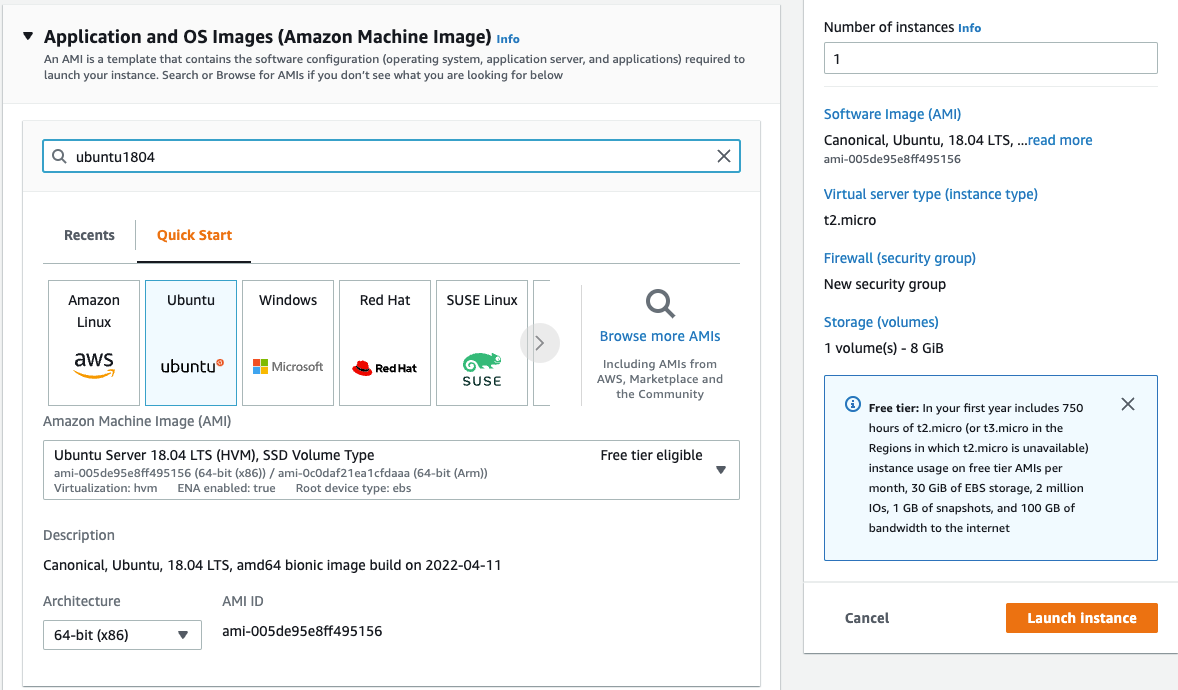Select the SUSE Linux AMI card
The width and height of the screenshot is (1178, 690).
[481, 342]
